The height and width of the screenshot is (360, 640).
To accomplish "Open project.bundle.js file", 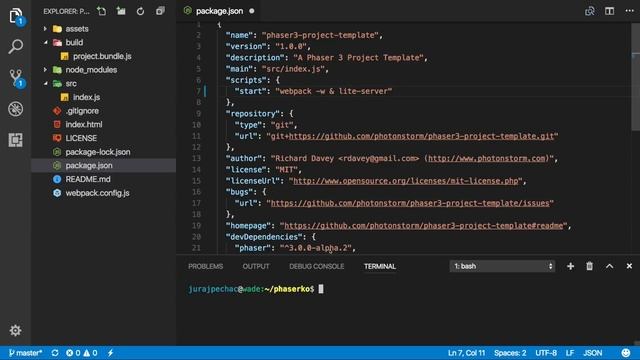I will click(x=103, y=56).
